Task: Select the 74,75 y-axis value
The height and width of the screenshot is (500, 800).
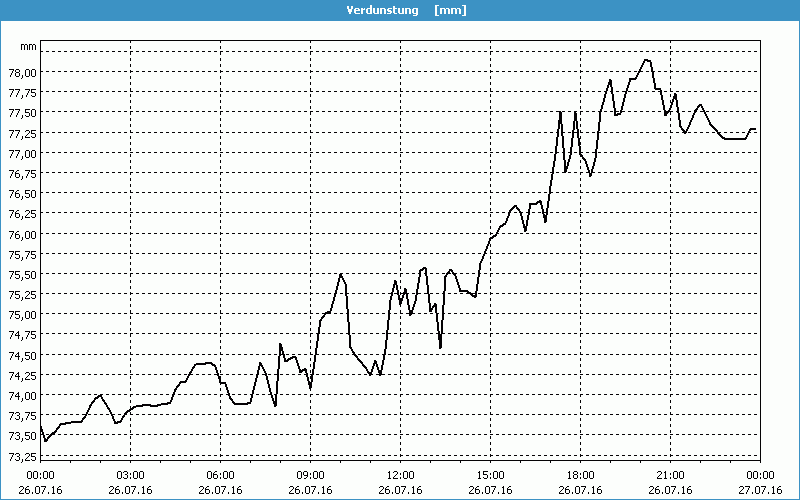Action: (x=23, y=335)
